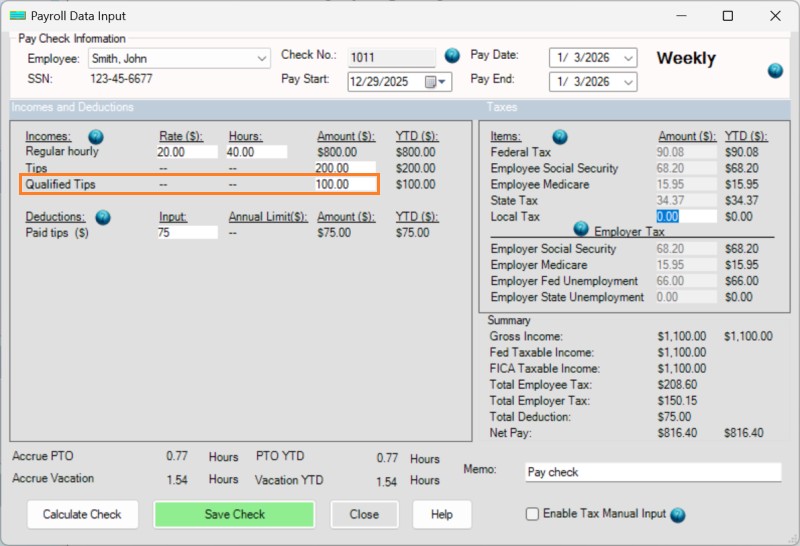Click the Federal Tax amount field

click(686, 152)
